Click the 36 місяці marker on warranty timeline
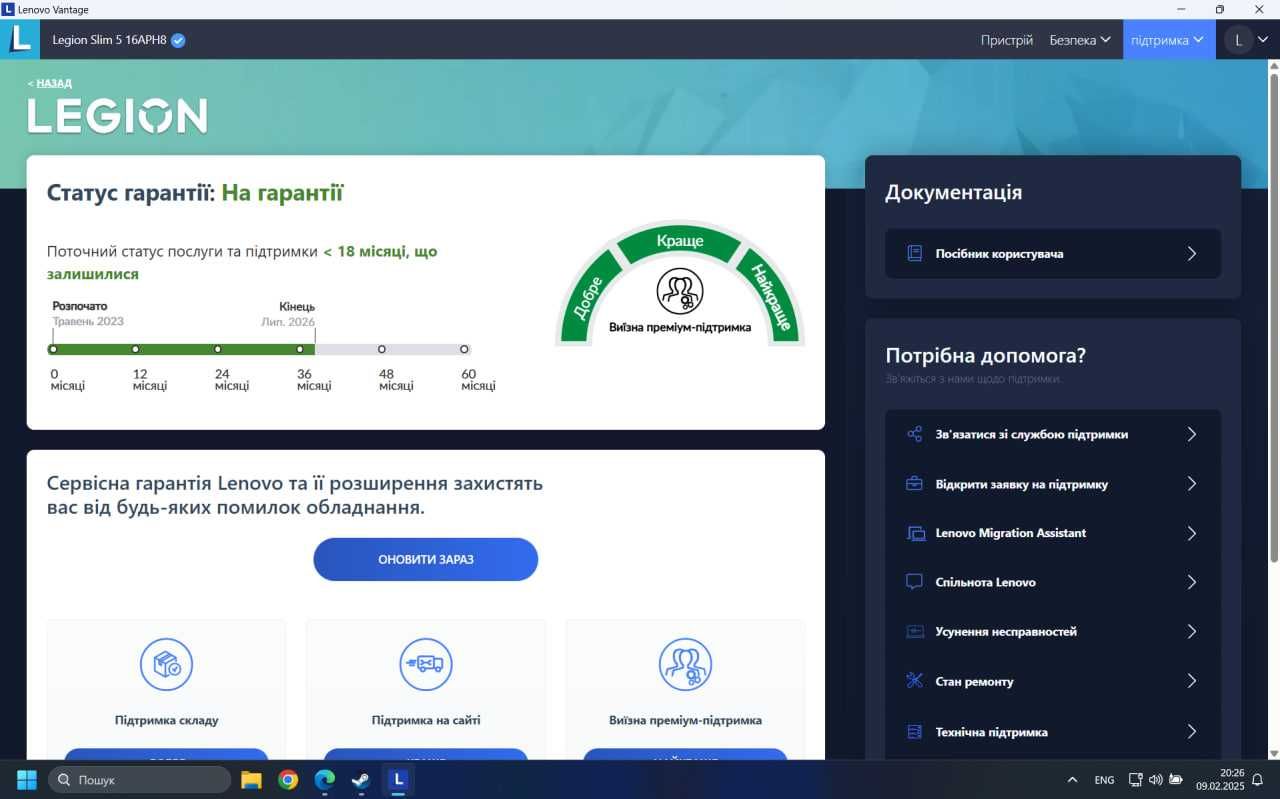The image size is (1280, 799). [300, 349]
